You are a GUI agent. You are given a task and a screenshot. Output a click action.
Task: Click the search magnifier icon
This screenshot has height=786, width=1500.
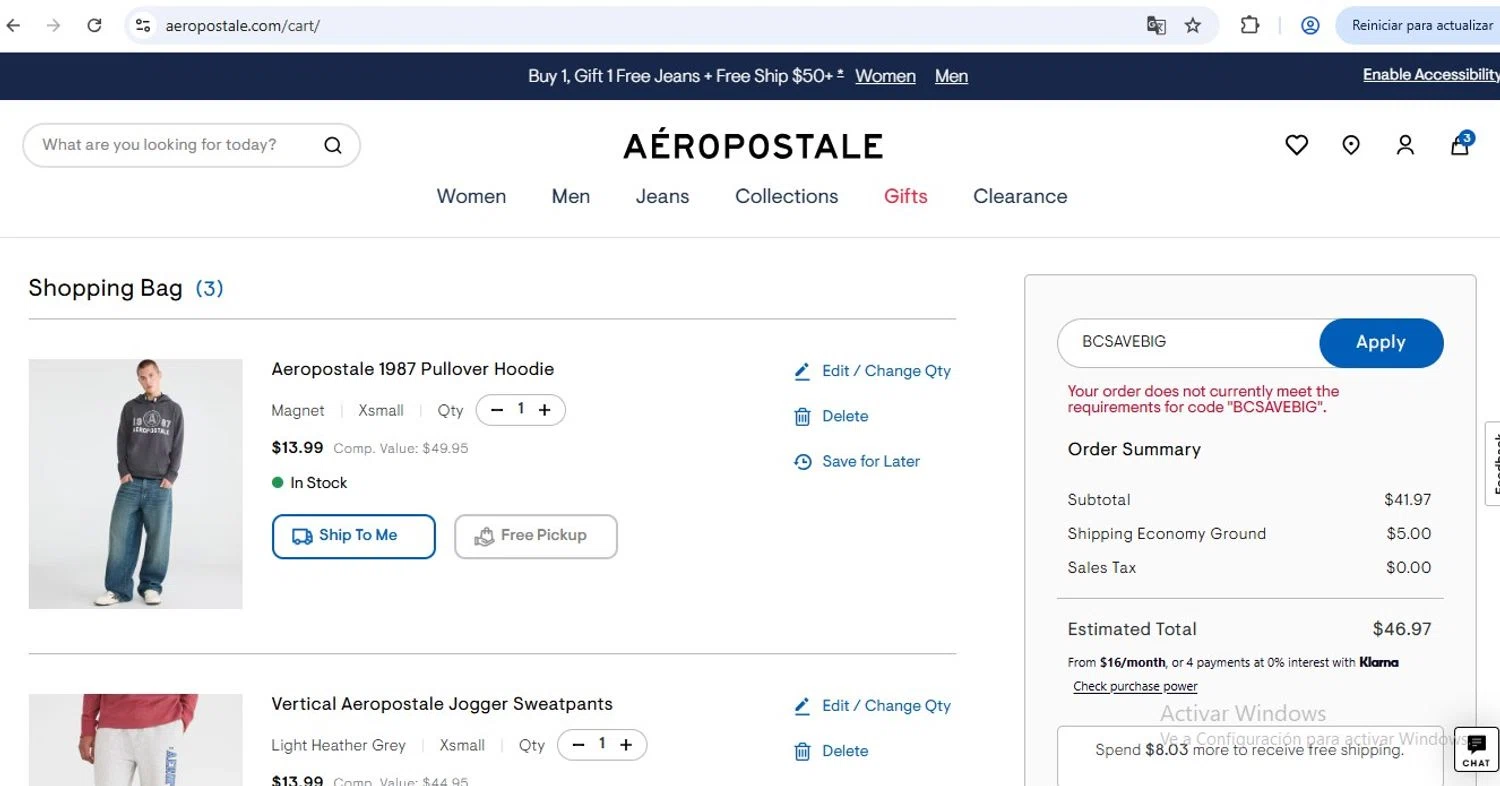pyautogui.click(x=333, y=145)
